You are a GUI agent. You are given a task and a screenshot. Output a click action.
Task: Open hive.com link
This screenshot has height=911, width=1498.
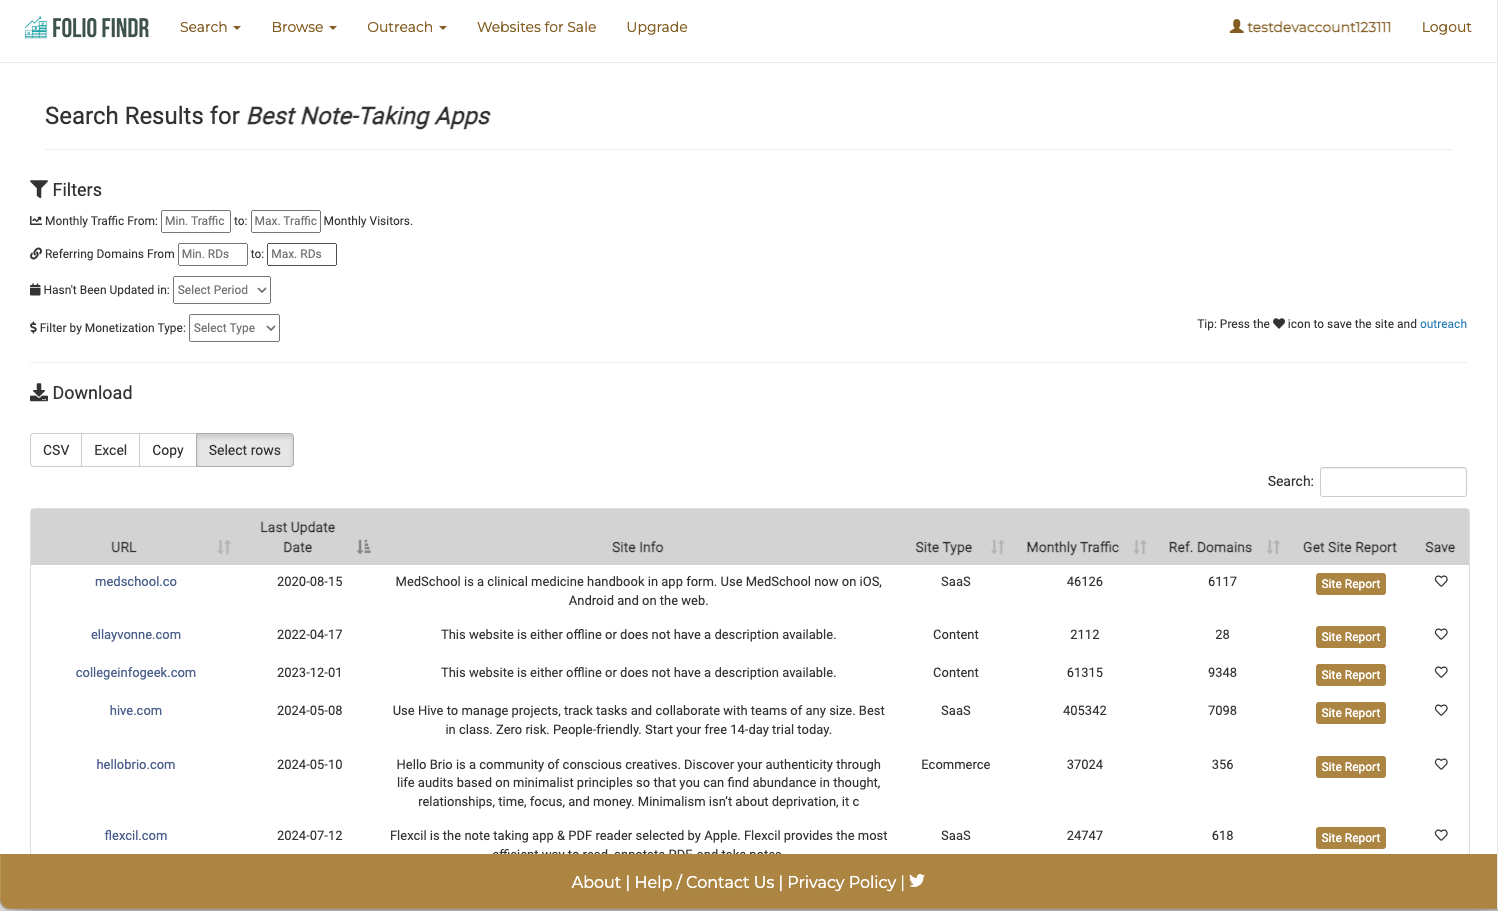[136, 710]
